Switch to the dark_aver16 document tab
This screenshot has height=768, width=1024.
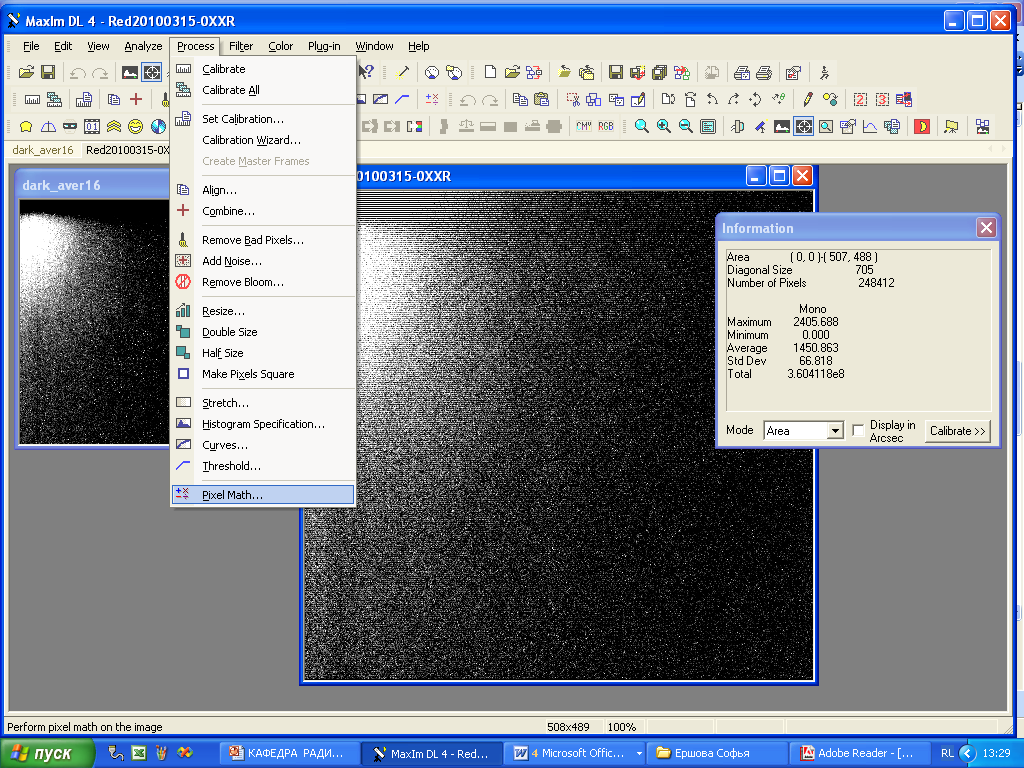[43, 150]
